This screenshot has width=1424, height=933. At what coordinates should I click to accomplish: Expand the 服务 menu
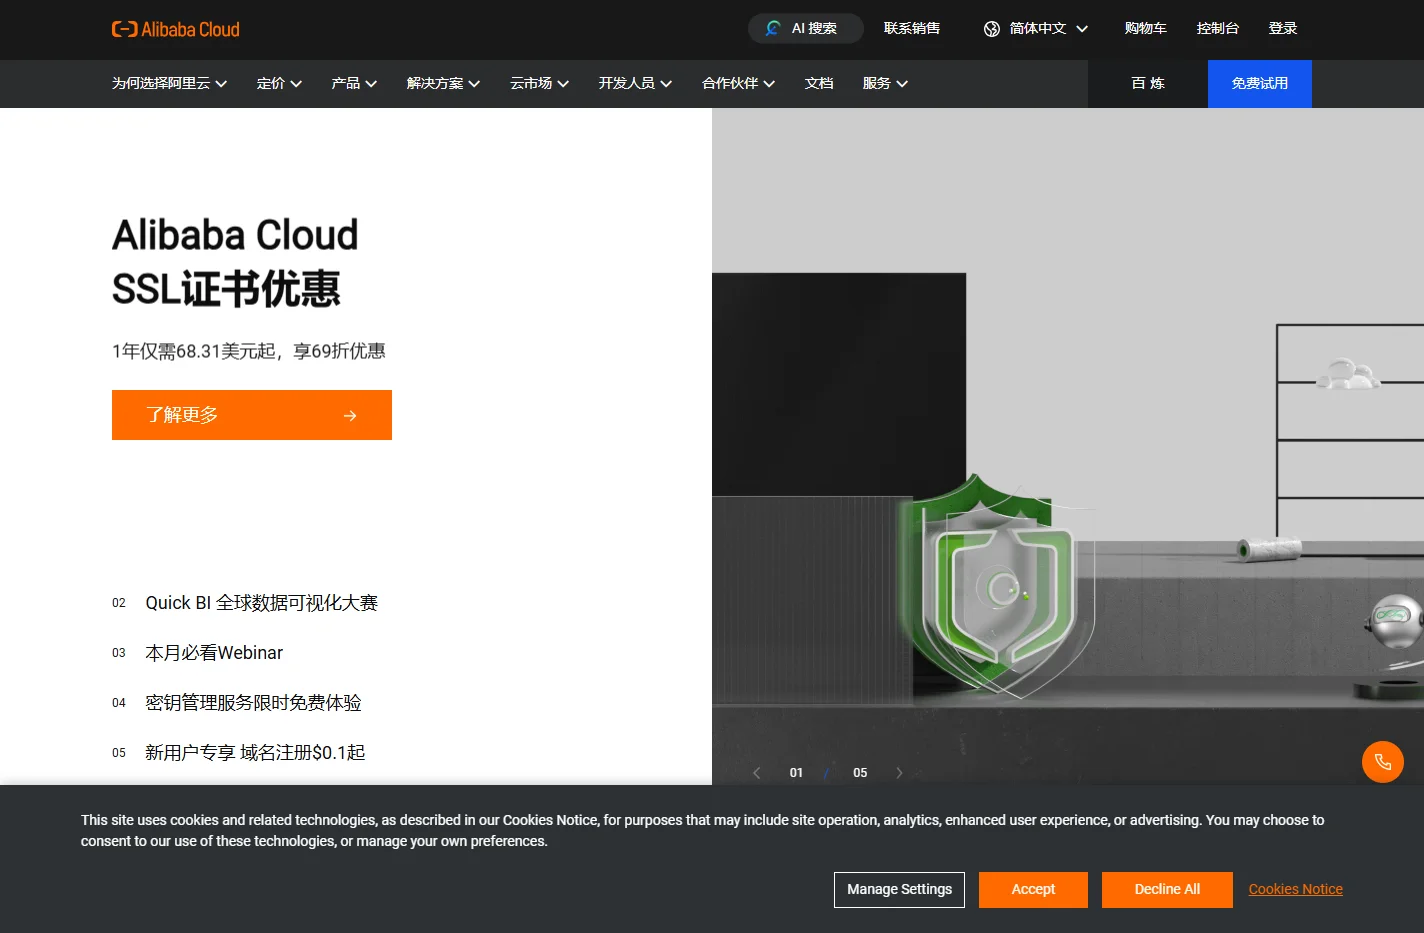[885, 84]
